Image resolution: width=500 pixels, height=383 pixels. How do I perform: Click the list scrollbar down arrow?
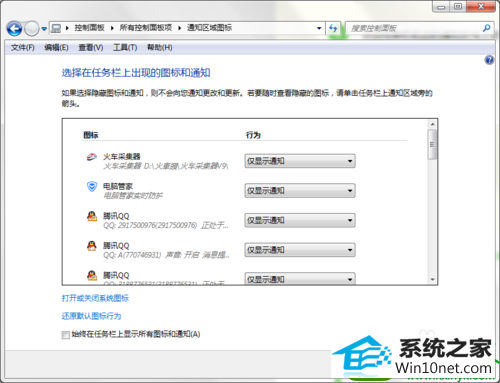coord(432,279)
